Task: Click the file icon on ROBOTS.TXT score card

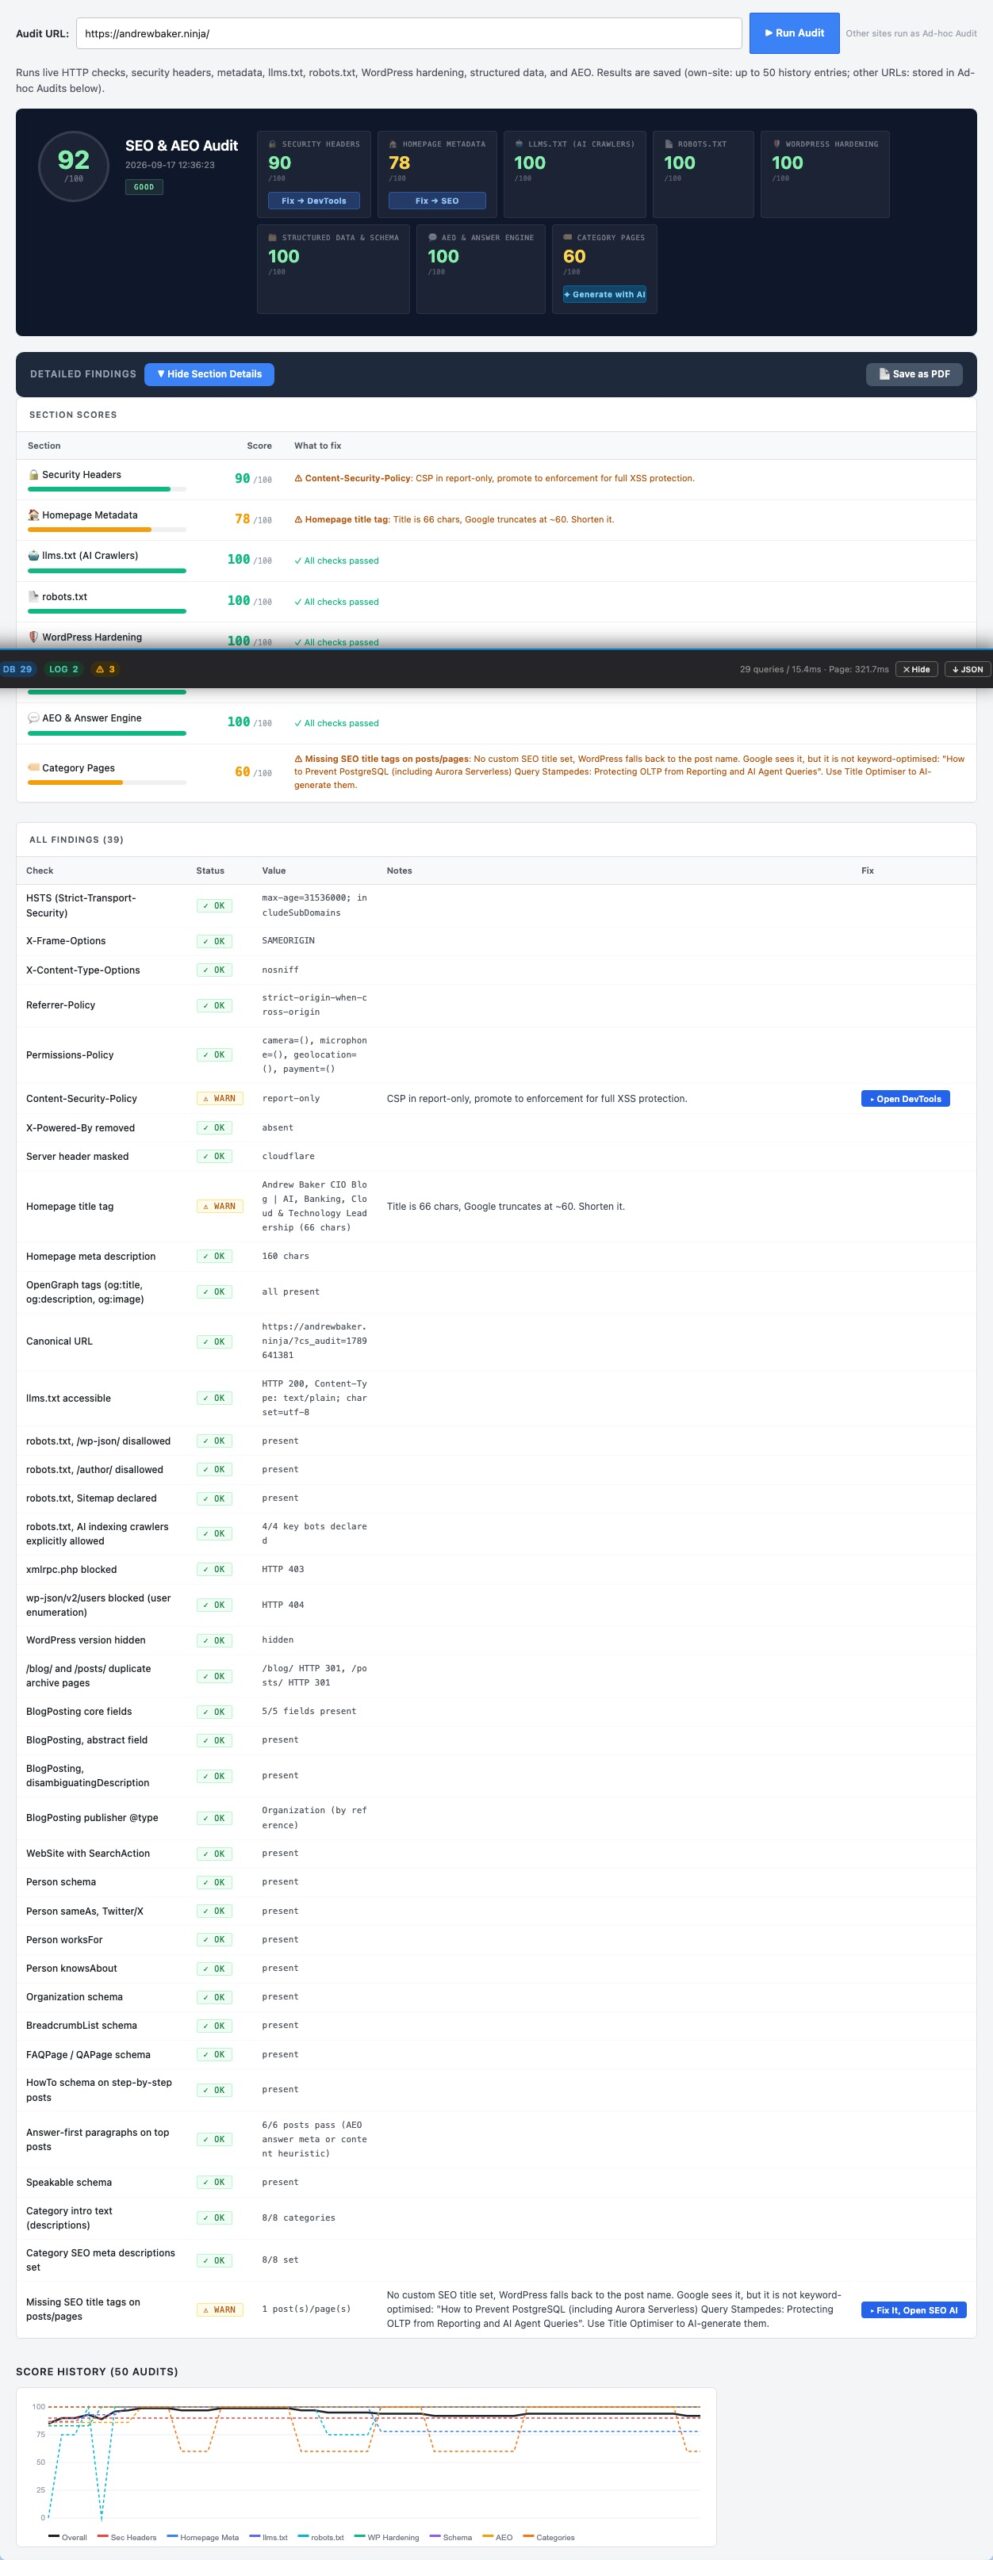Action: click(x=668, y=144)
